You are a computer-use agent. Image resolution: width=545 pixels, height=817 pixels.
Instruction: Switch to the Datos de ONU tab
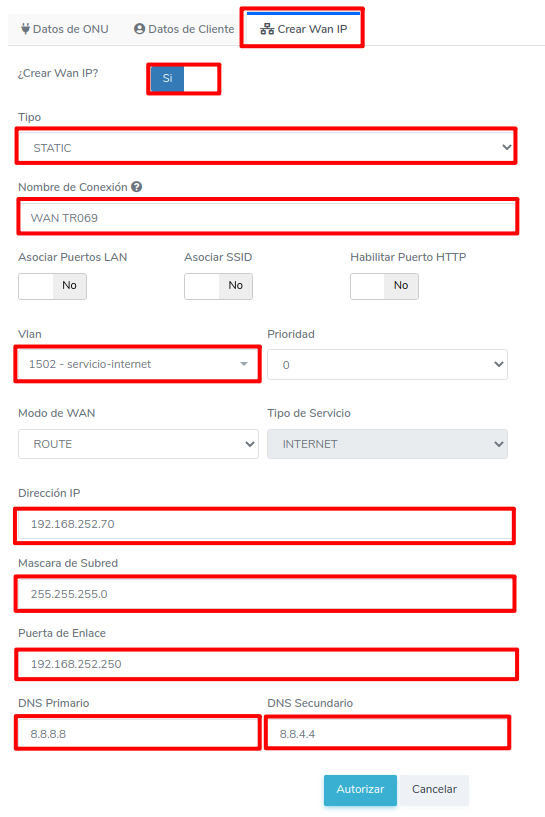[65, 29]
